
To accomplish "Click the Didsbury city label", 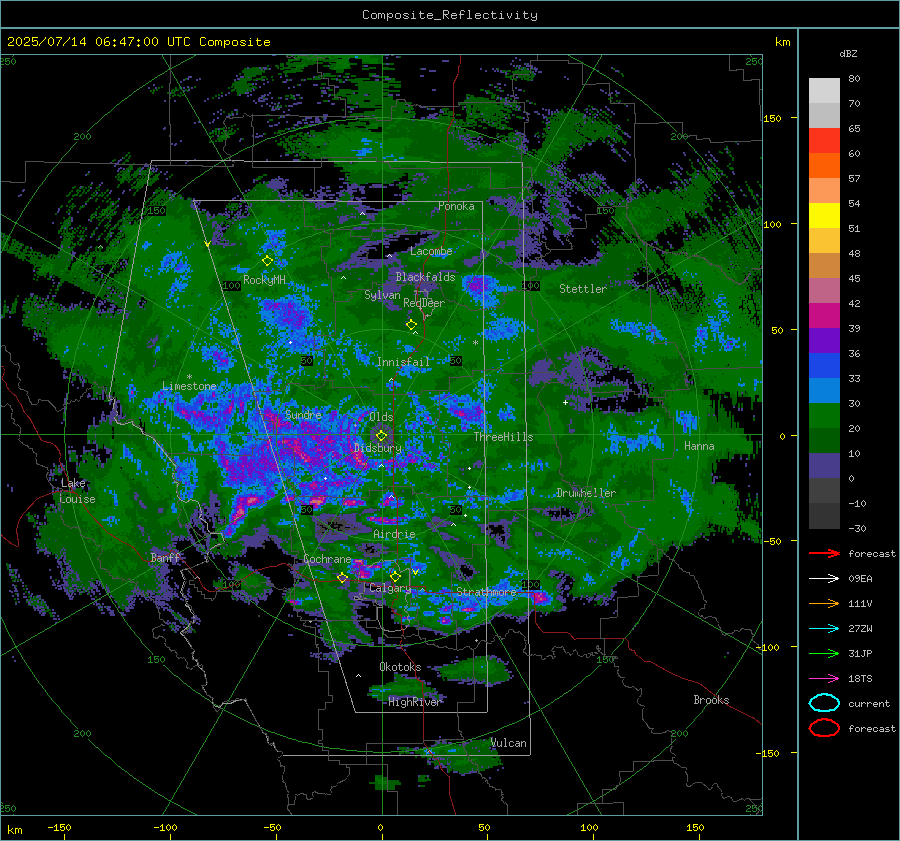I will point(378,448).
